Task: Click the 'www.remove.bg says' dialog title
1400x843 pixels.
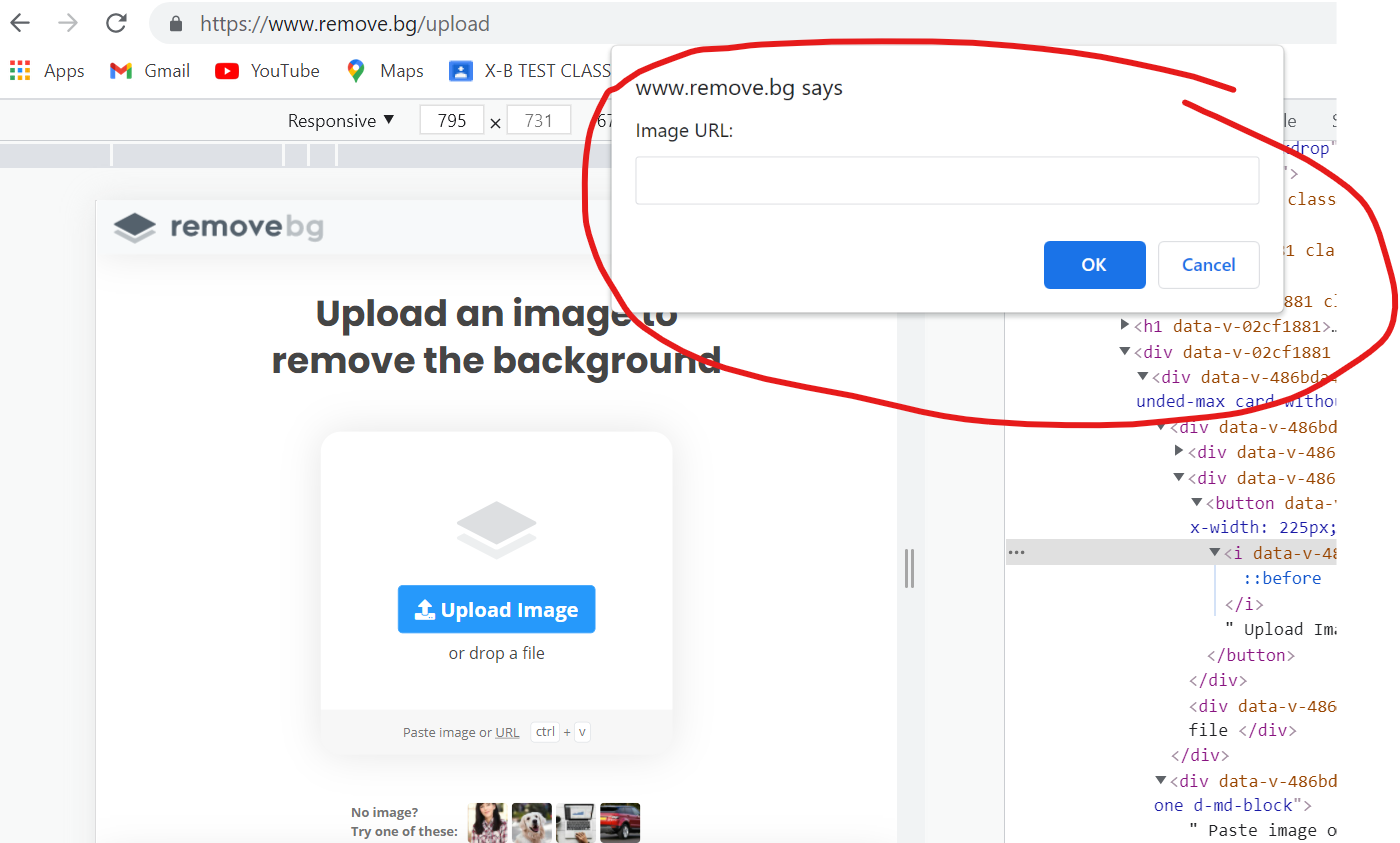Action: (x=739, y=88)
